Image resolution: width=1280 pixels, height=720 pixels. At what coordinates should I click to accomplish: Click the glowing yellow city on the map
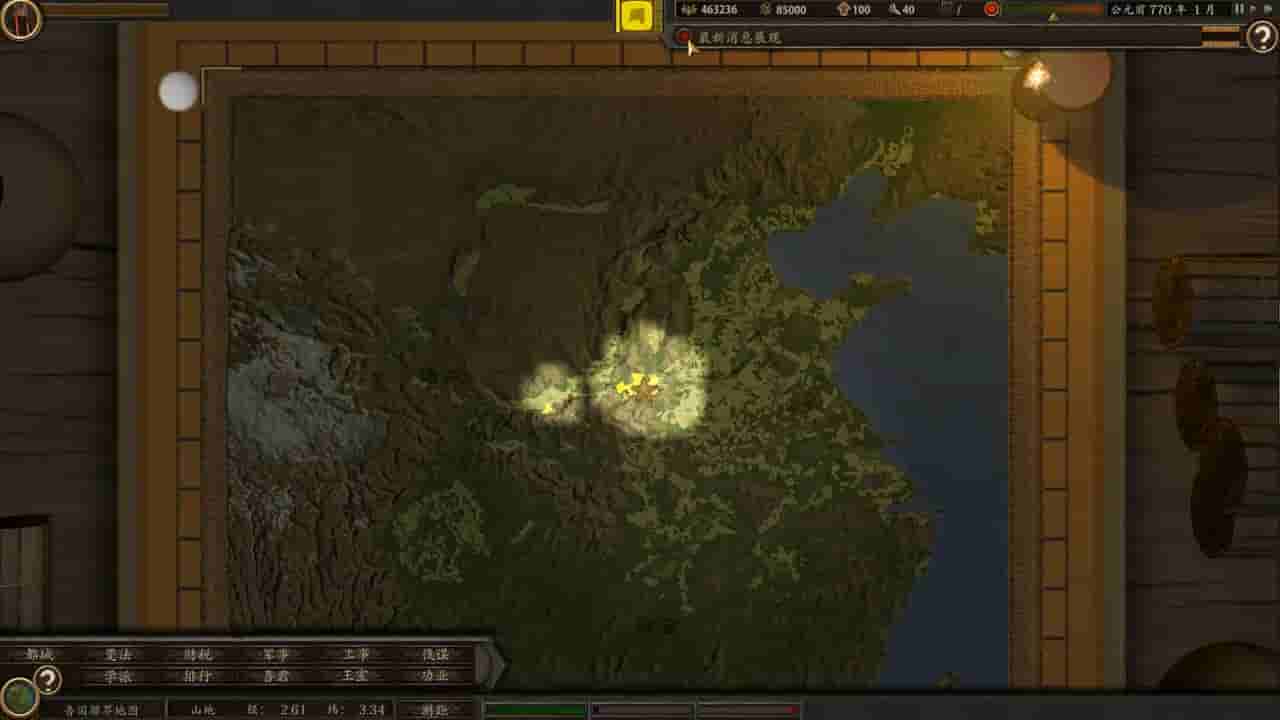coord(637,384)
